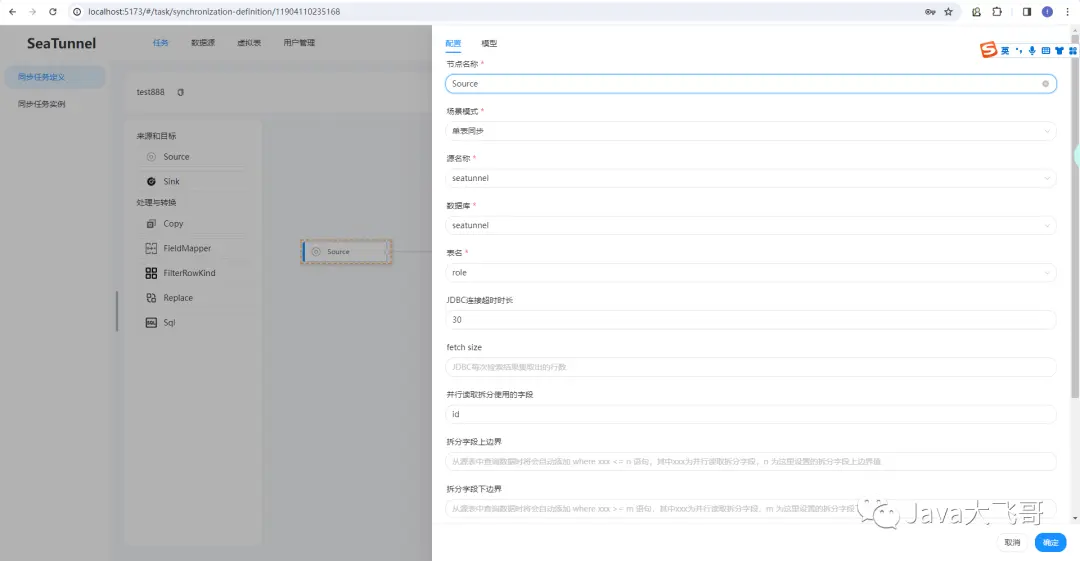Click the FieldMapper transform icon
Image resolution: width=1080 pixels, height=561 pixels.
pyautogui.click(x=152, y=248)
